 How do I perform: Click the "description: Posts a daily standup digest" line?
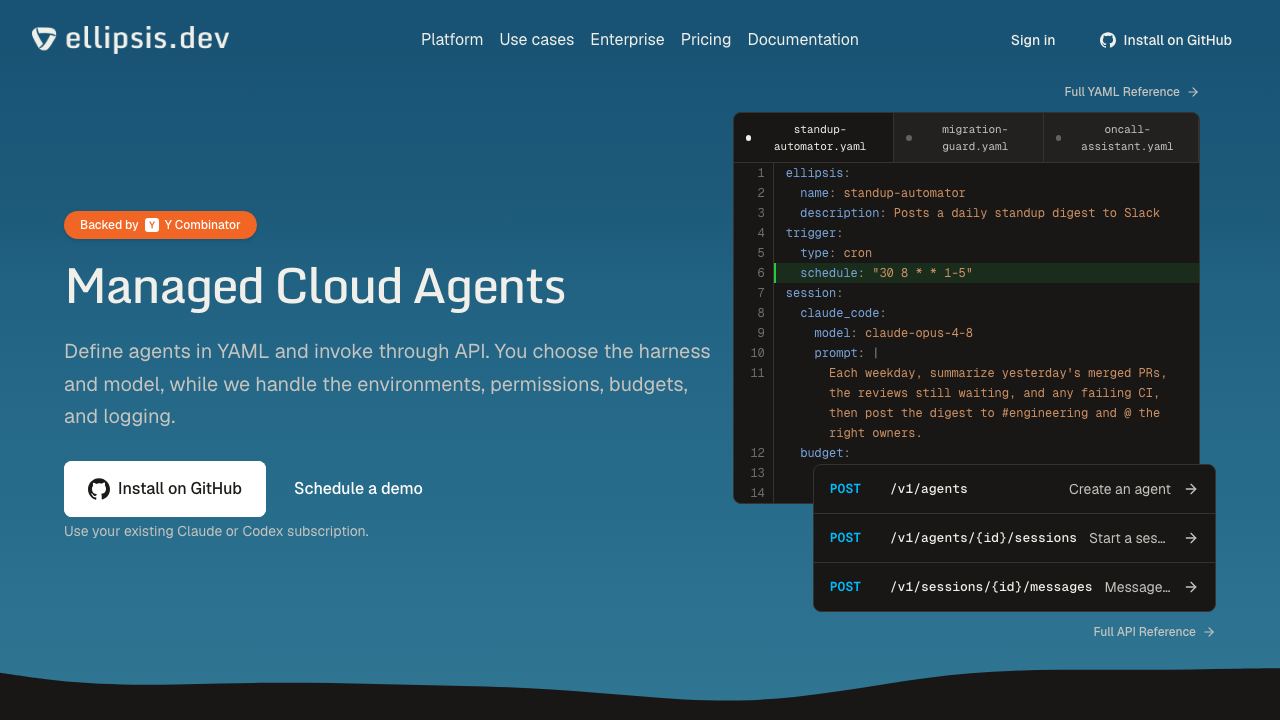click(980, 213)
